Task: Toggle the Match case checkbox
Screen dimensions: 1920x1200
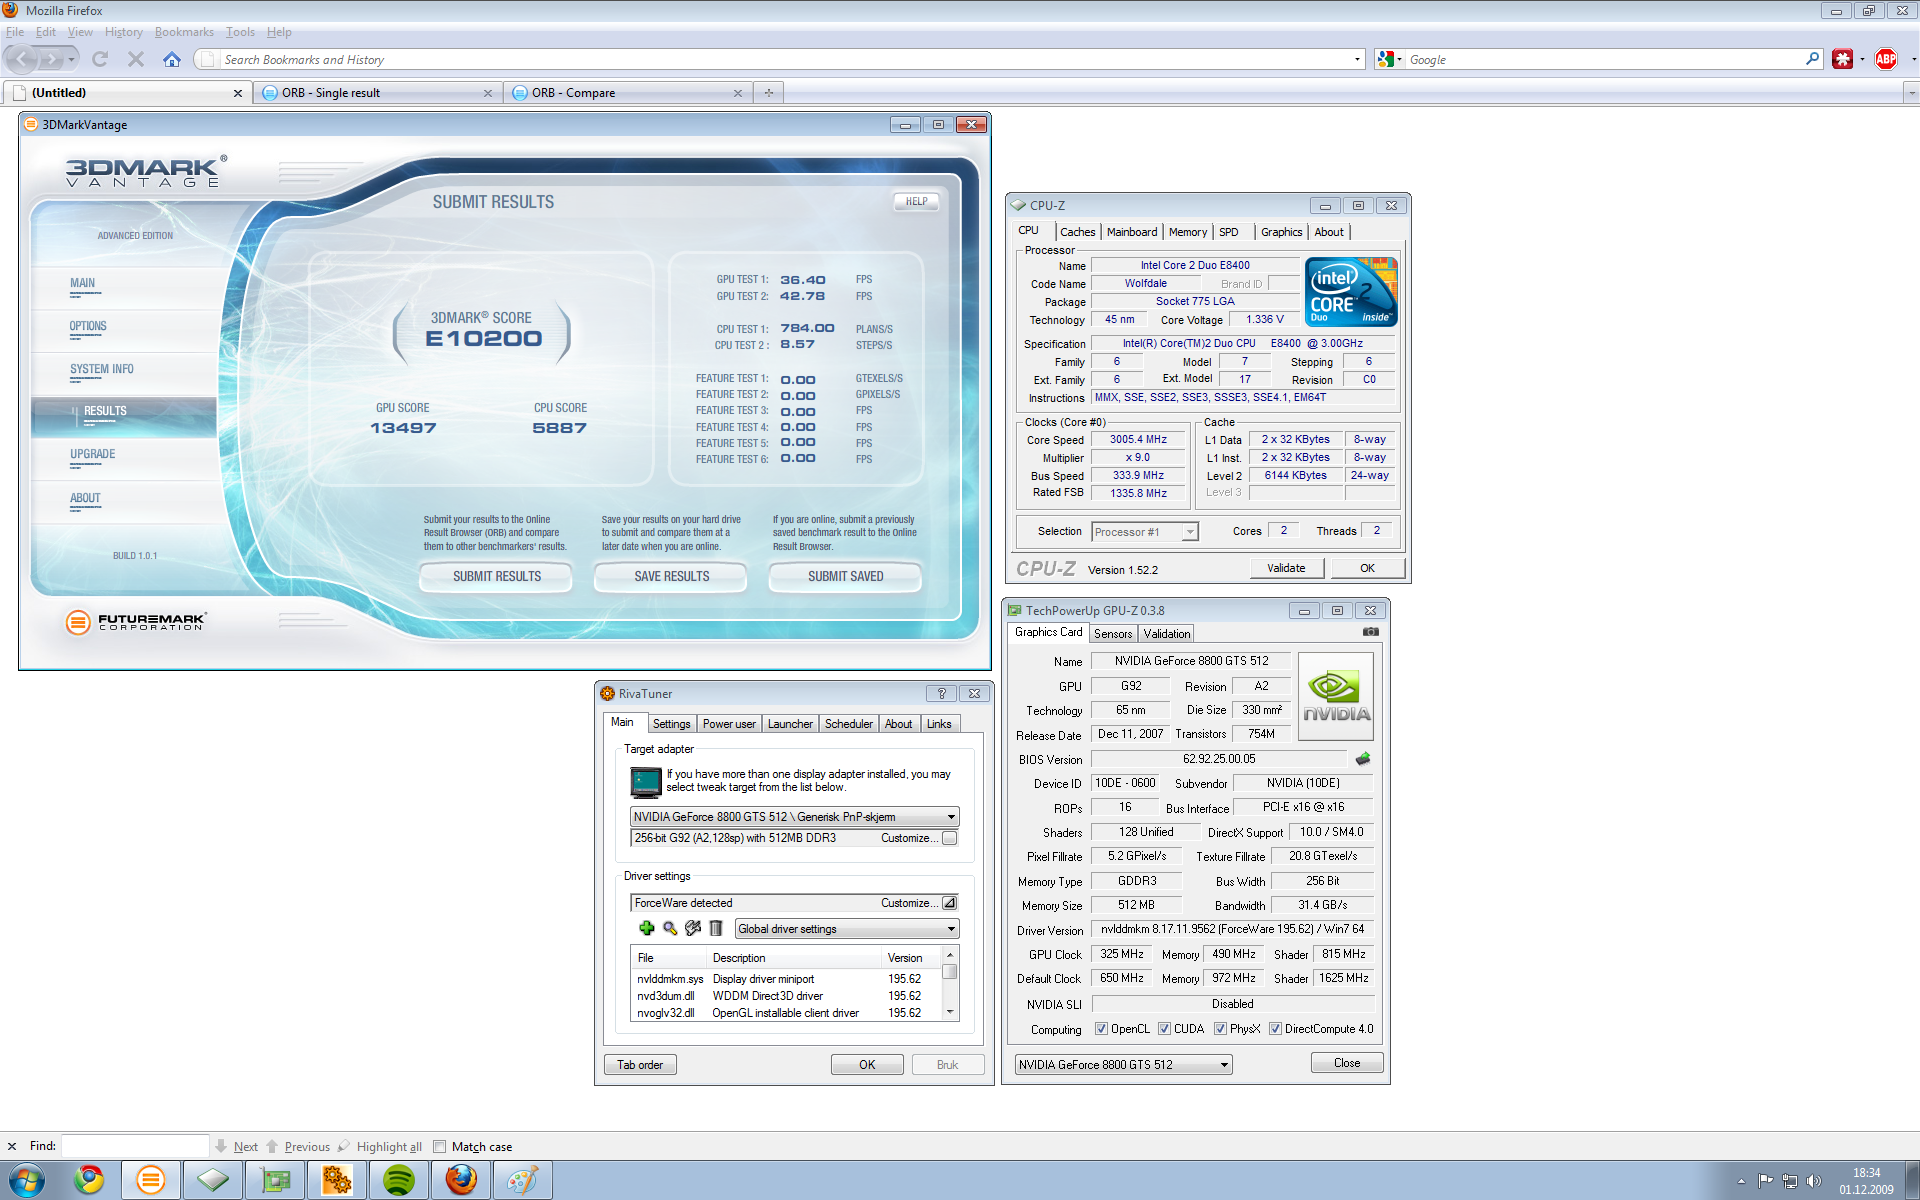Action: point(439,1146)
